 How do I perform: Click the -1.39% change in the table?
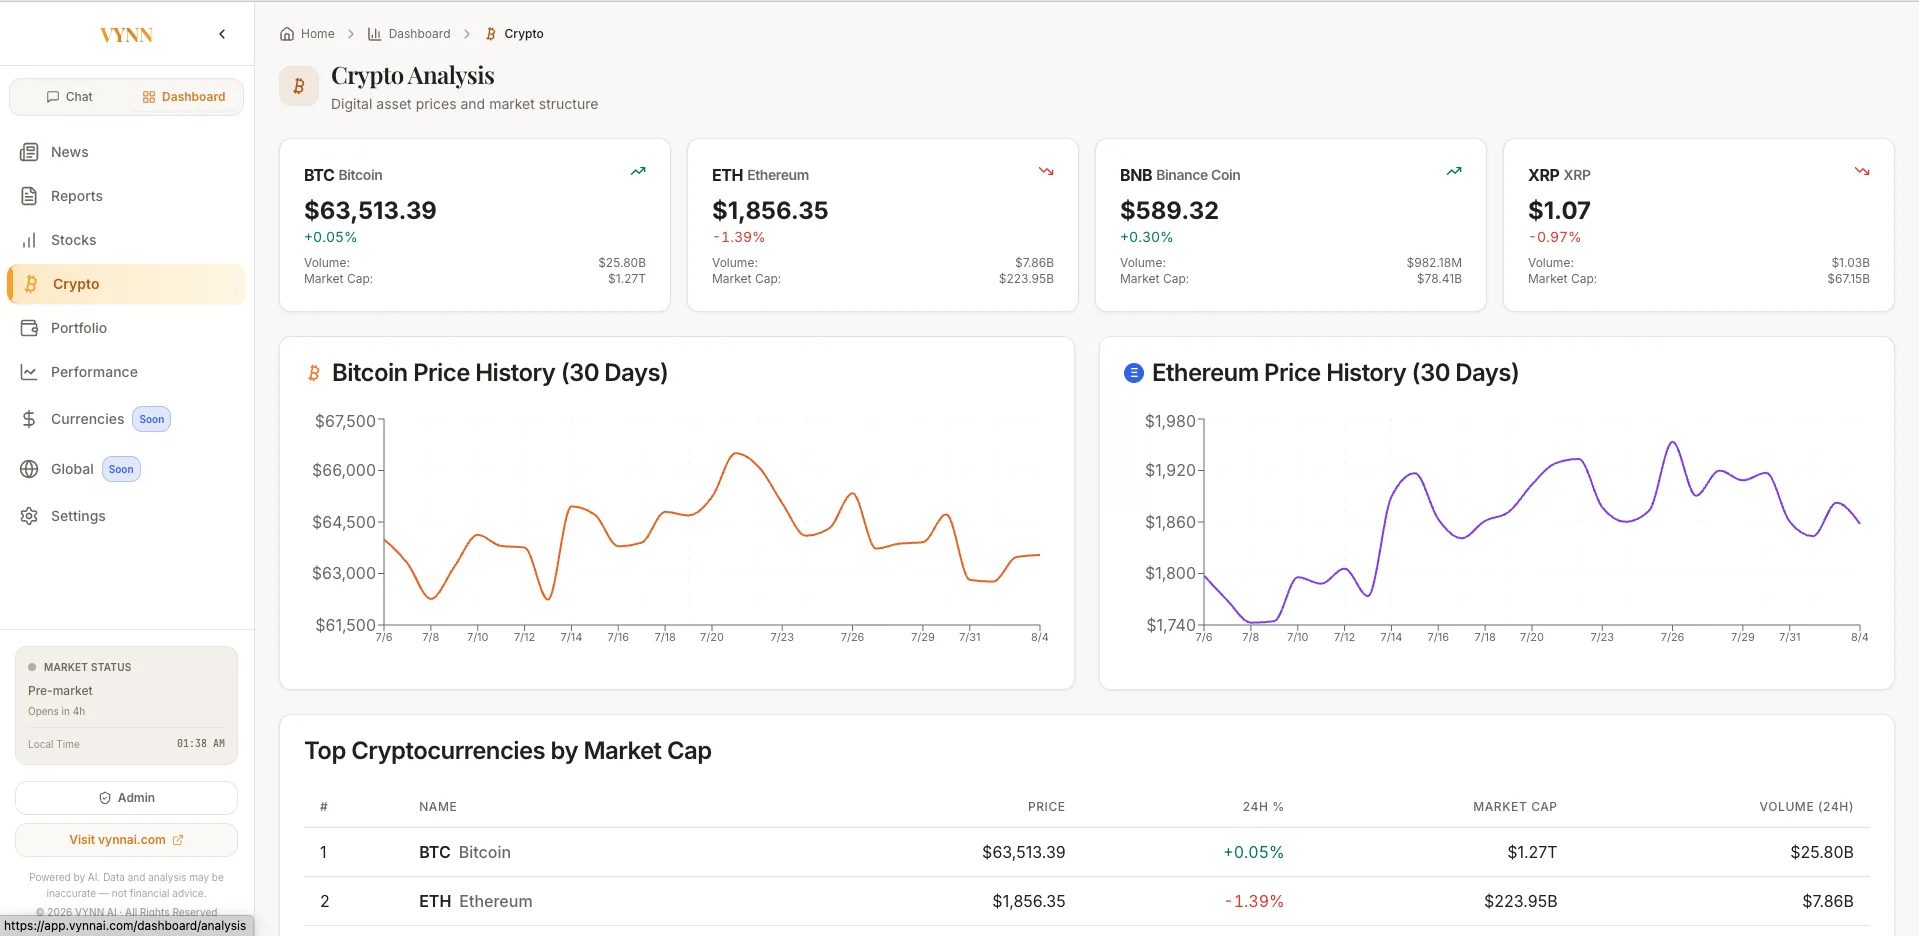pyautogui.click(x=1255, y=901)
